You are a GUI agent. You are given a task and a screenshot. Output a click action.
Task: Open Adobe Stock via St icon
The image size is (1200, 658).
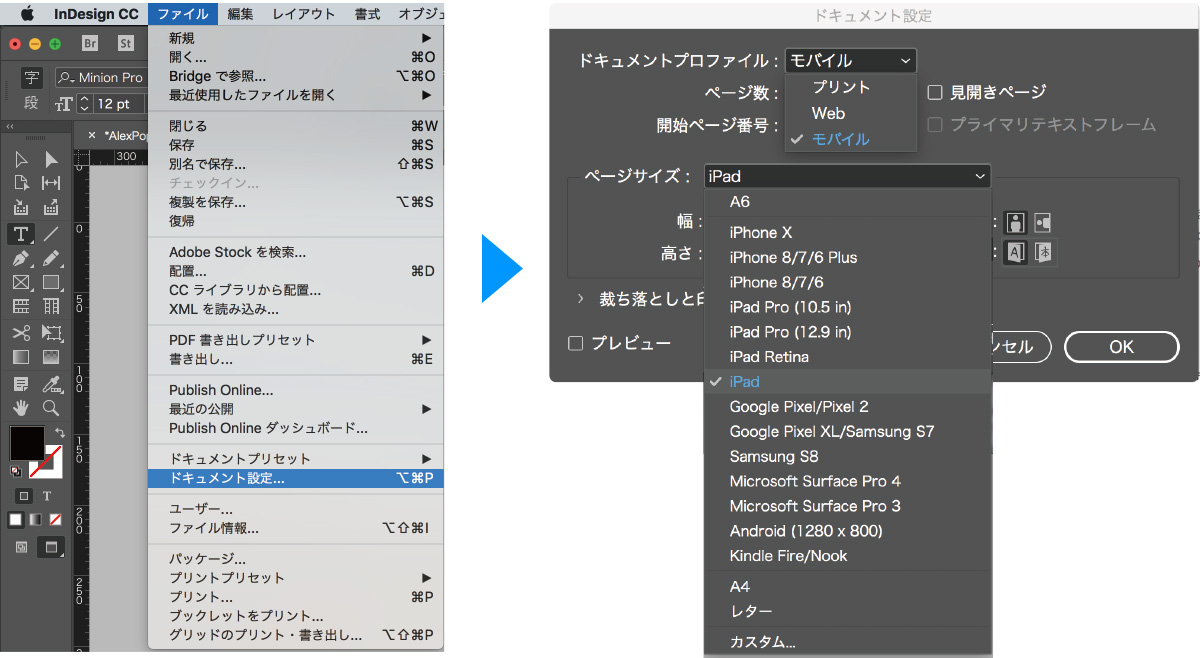click(x=125, y=44)
